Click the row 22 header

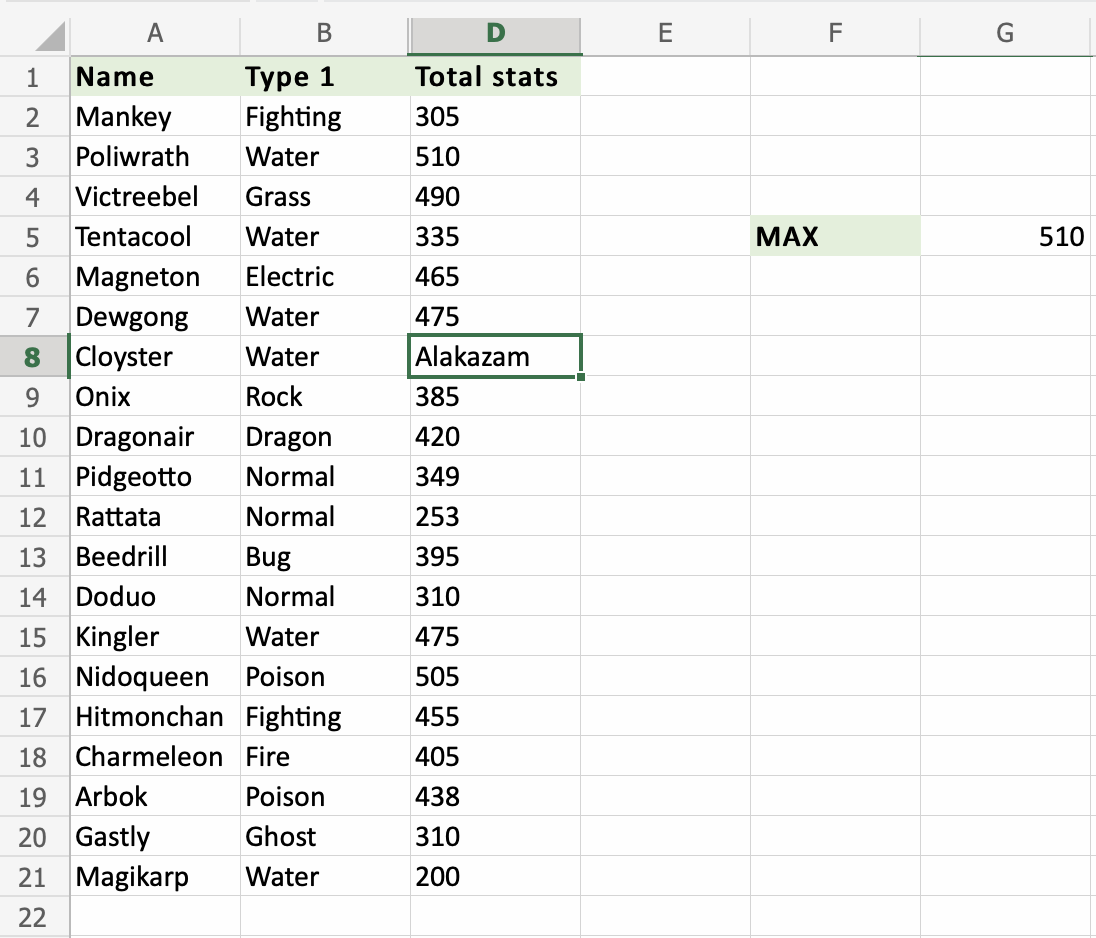tap(33, 917)
